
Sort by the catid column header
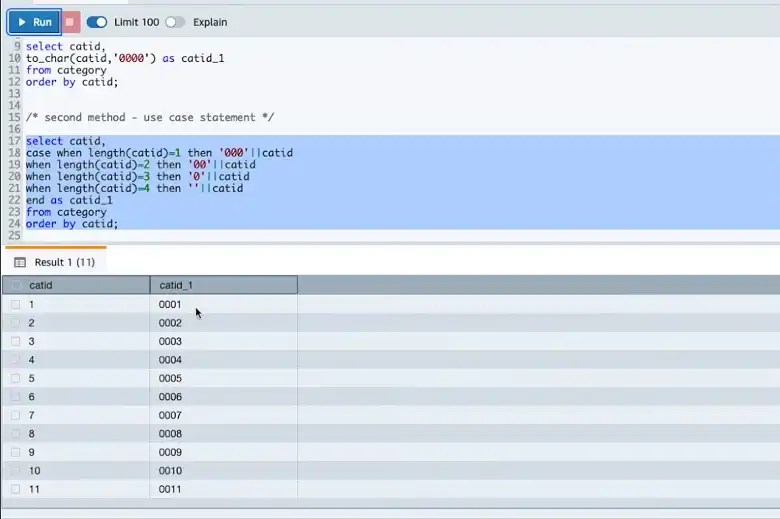[76, 285]
